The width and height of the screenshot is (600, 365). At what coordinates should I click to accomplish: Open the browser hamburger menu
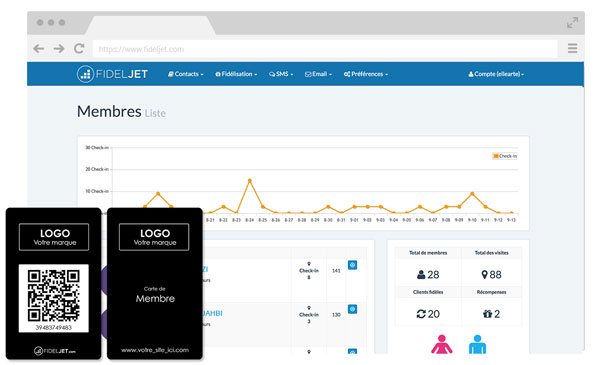click(x=572, y=48)
